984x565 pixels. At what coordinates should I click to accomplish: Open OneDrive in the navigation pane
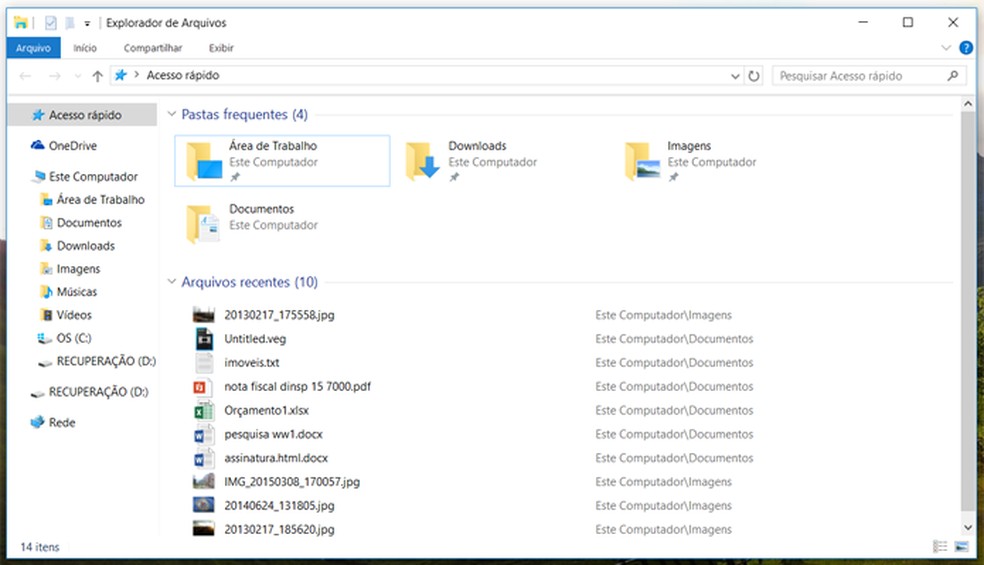click(73, 146)
